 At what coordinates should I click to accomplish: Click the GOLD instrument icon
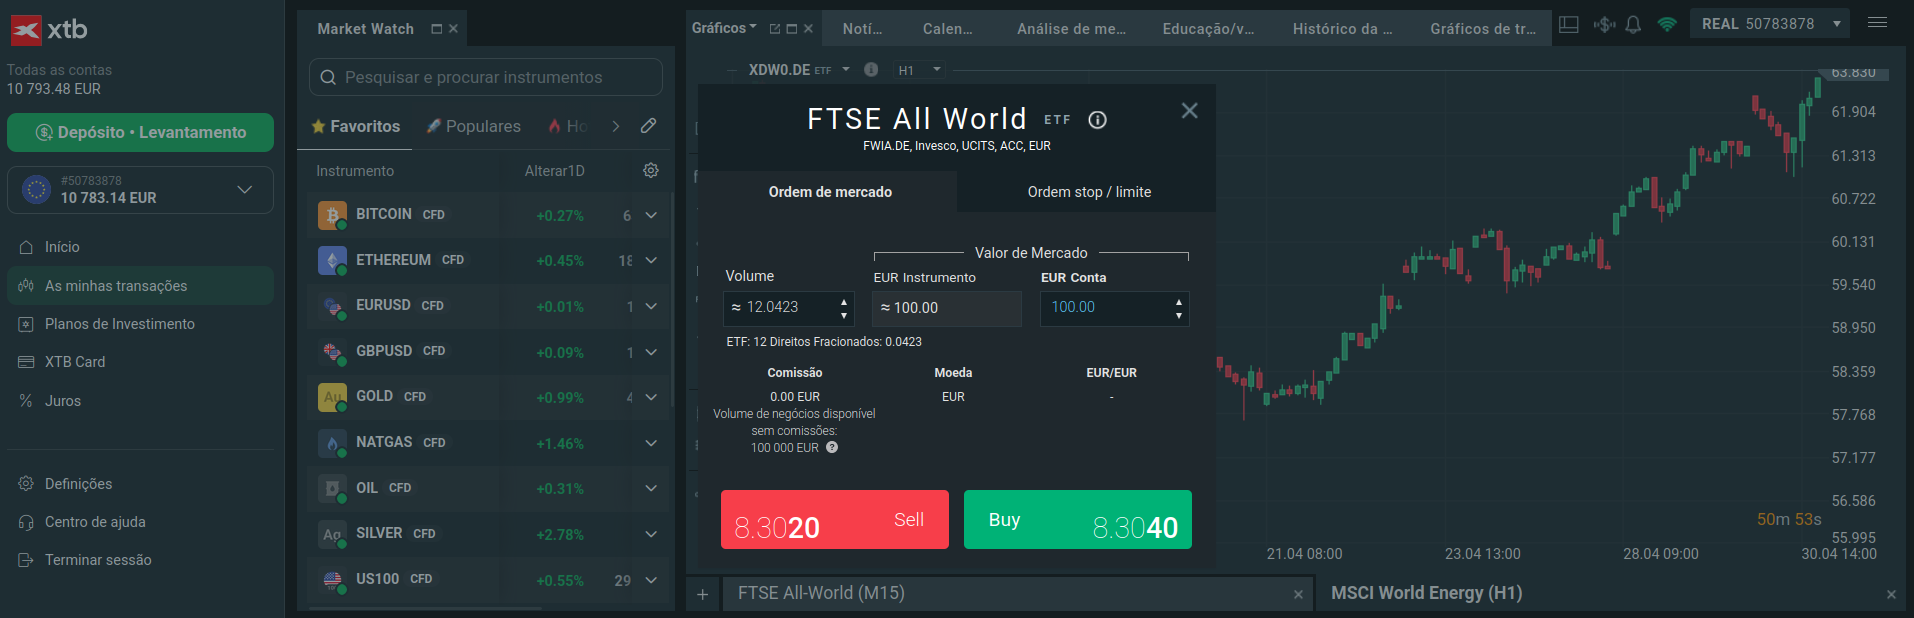click(x=332, y=397)
